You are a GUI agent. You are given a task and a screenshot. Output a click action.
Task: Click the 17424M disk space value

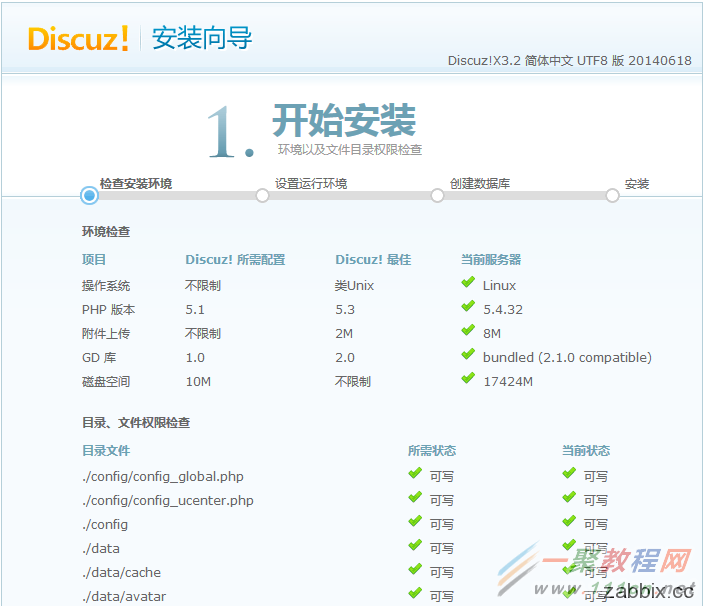point(508,382)
